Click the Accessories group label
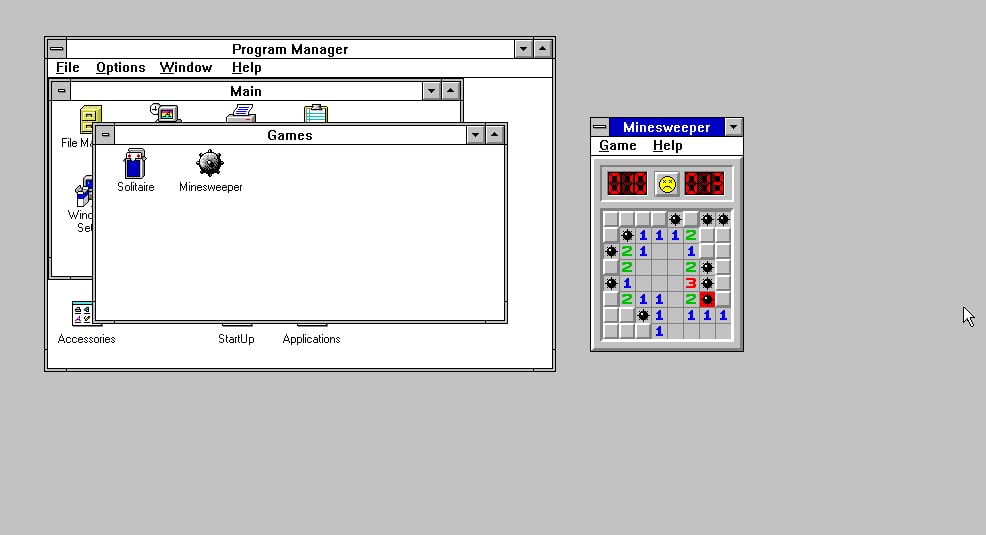The width and height of the screenshot is (986, 535). point(86,339)
